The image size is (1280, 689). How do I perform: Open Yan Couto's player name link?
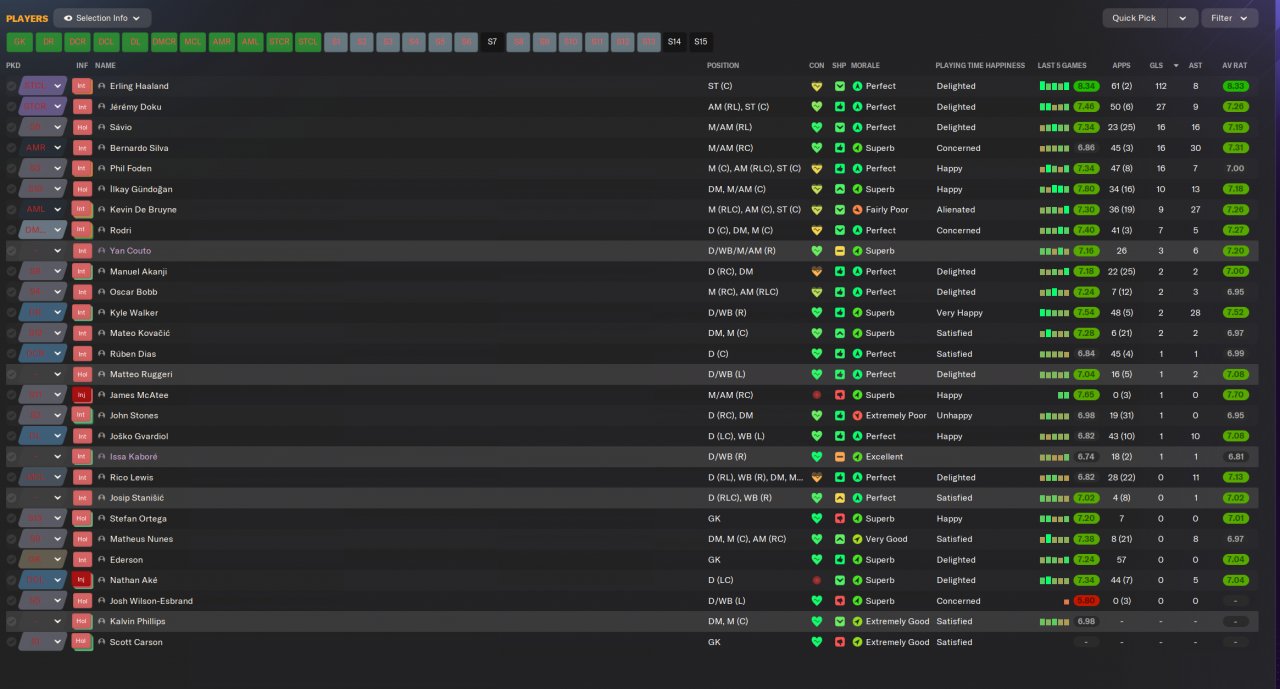[131, 251]
